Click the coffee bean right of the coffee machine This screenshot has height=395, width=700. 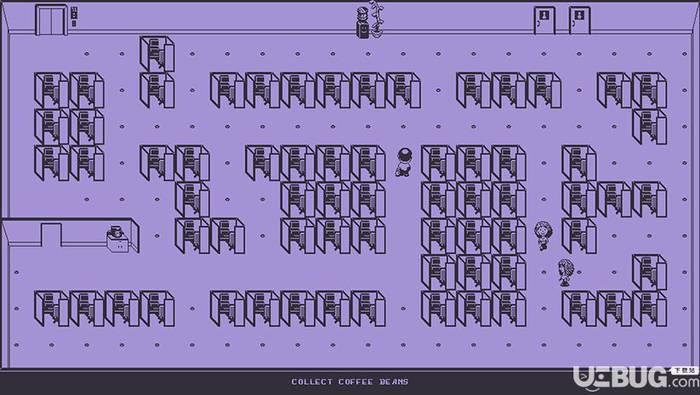point(157,236)
